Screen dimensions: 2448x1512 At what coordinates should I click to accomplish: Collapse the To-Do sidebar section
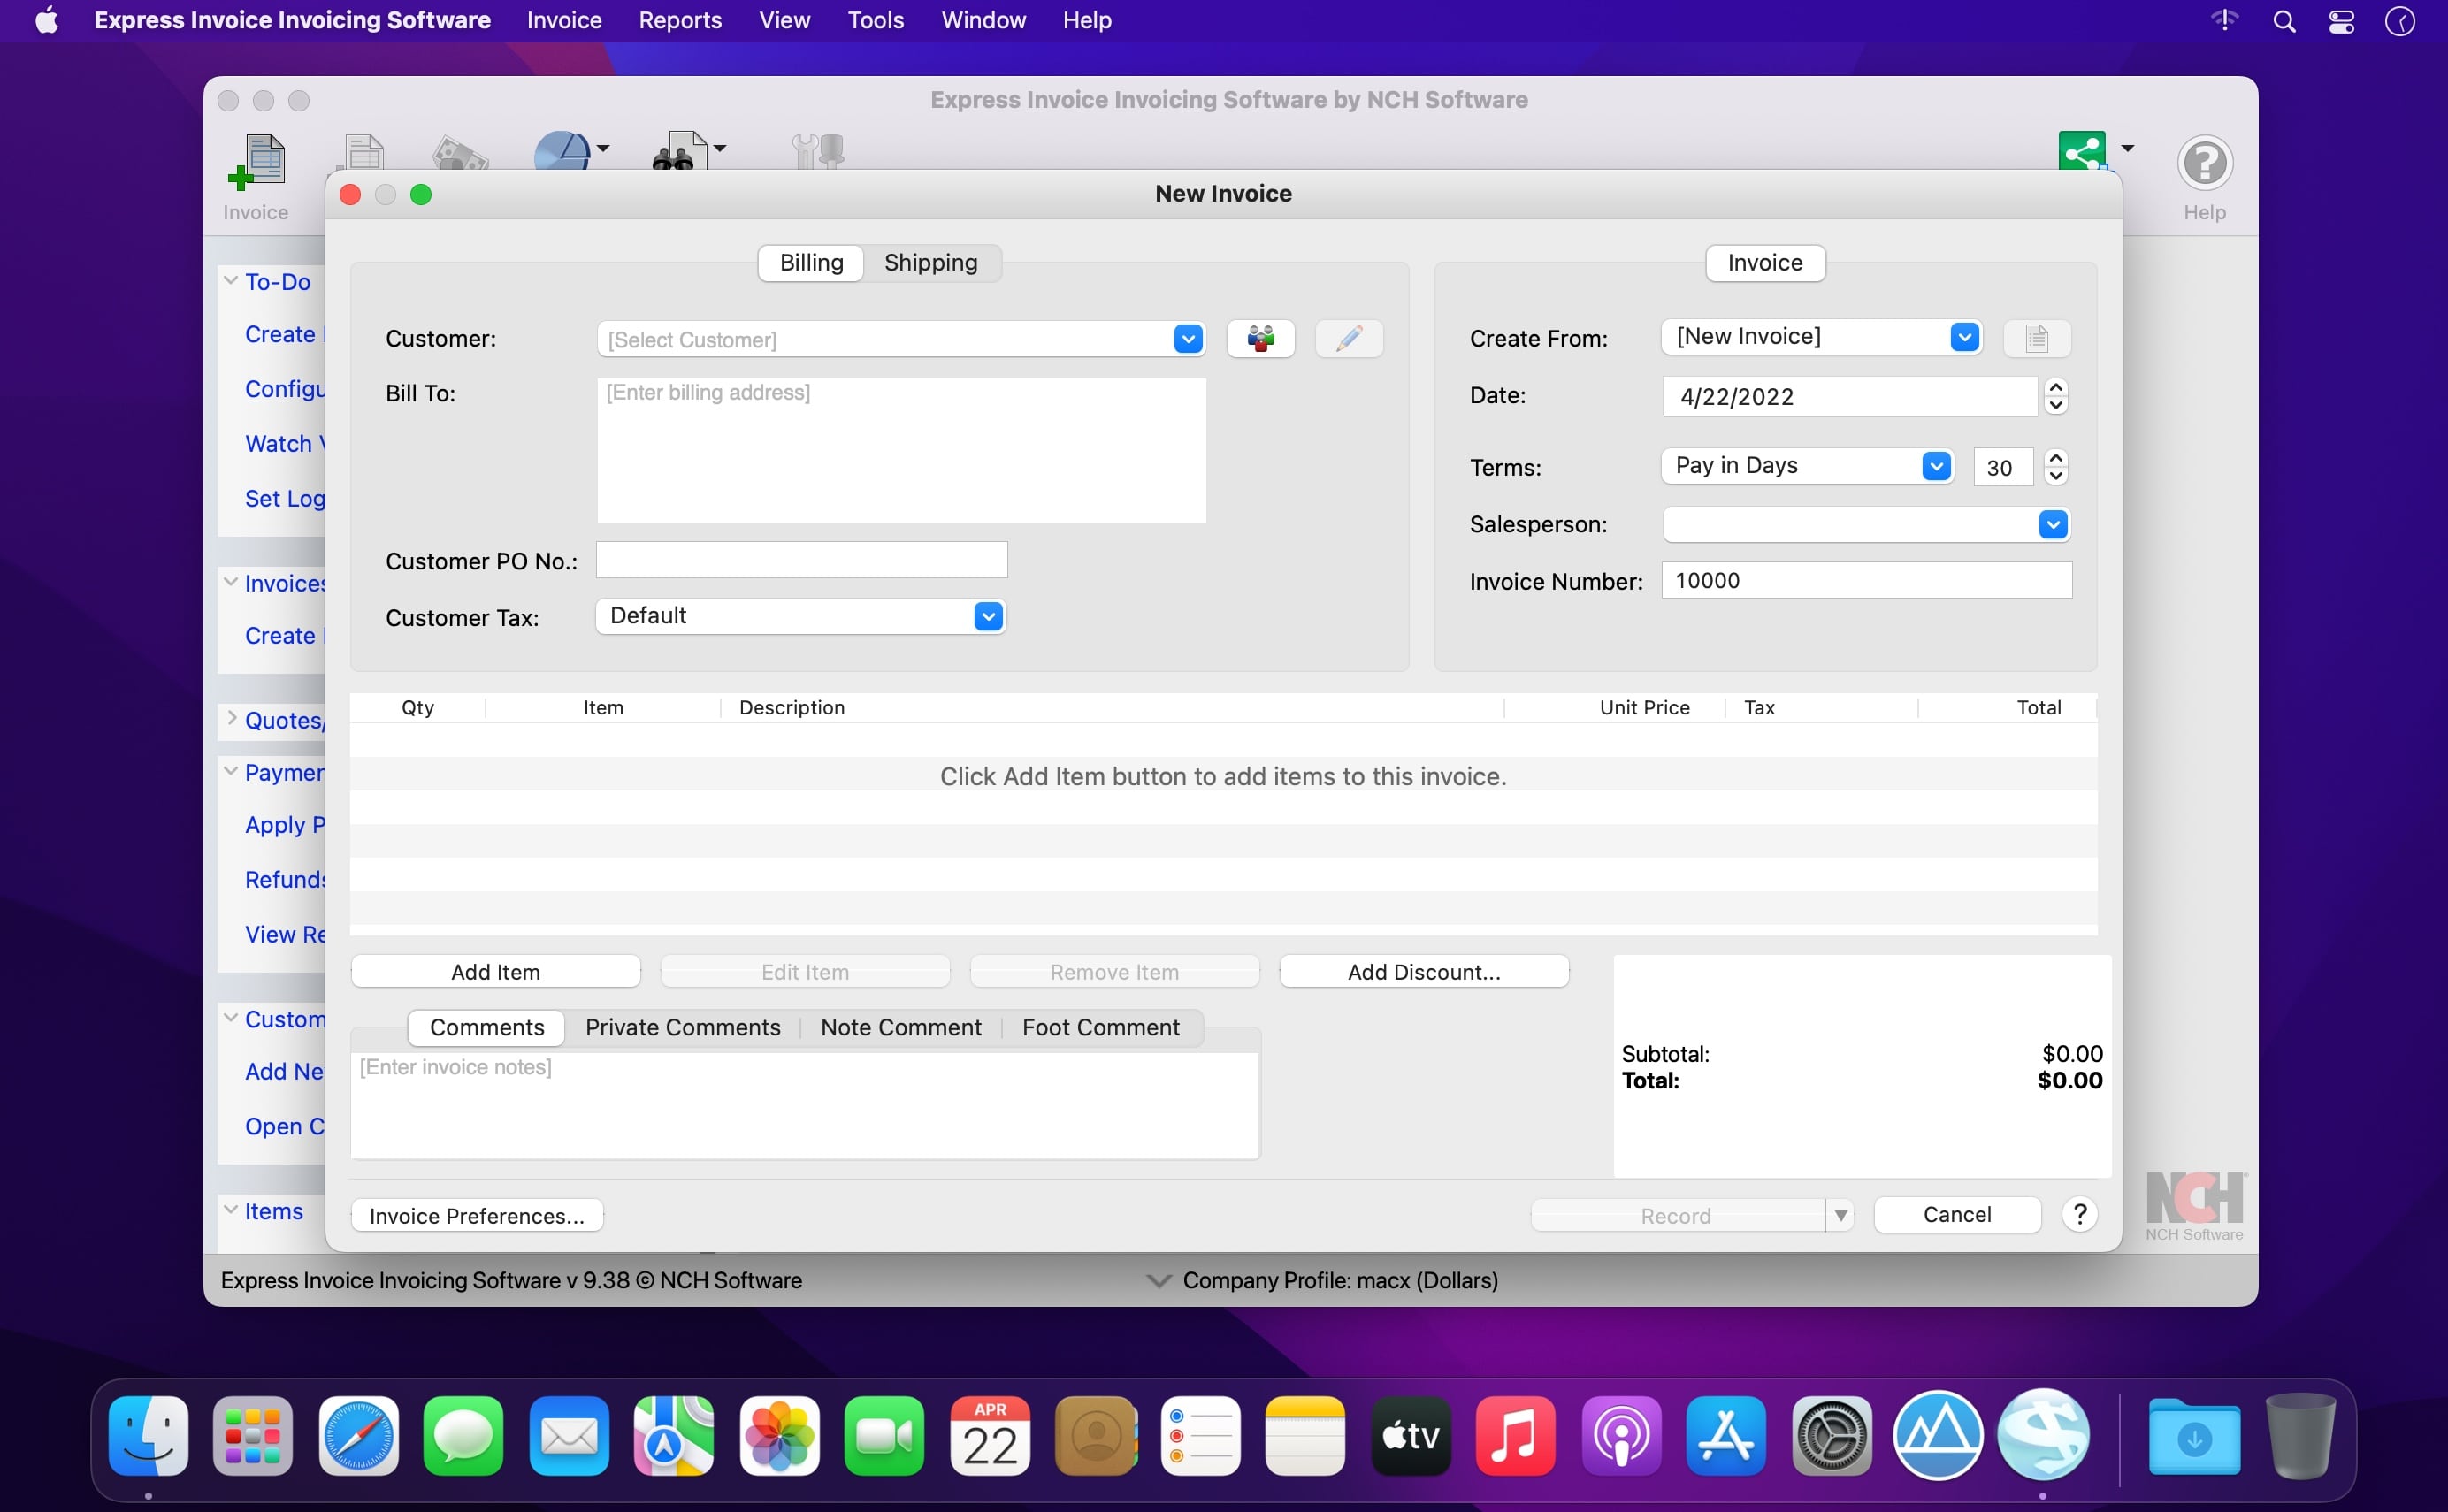(231, 281)
